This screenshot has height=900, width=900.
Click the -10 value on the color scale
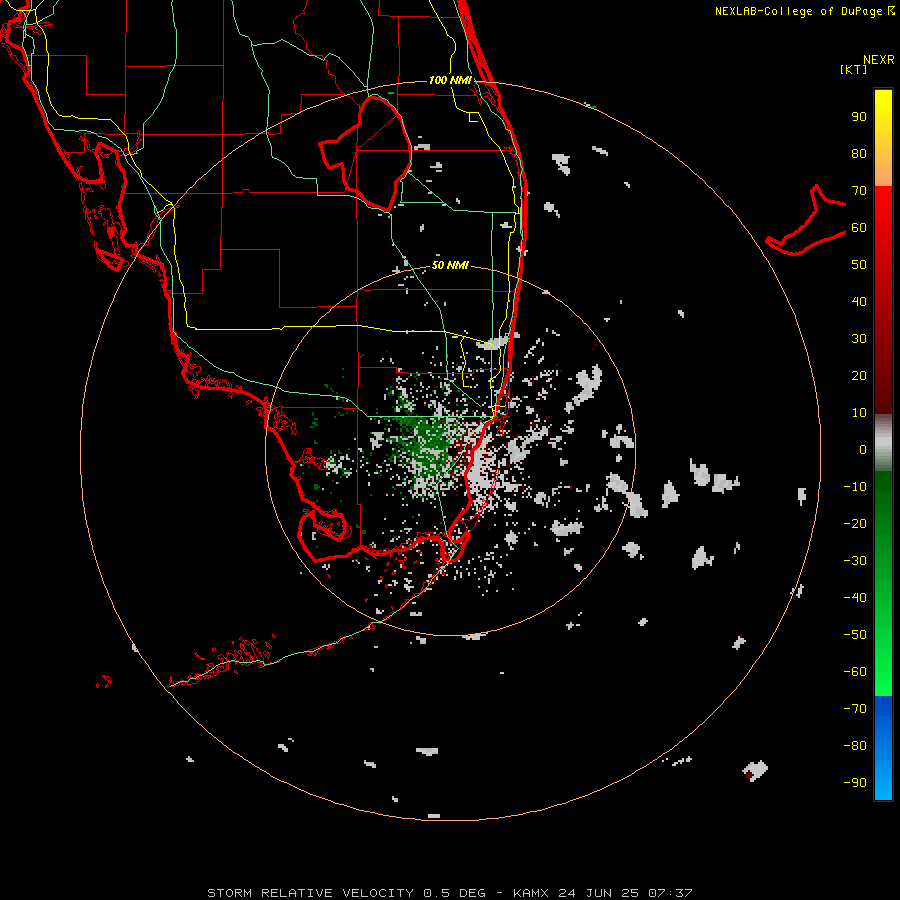pos(855,487)
